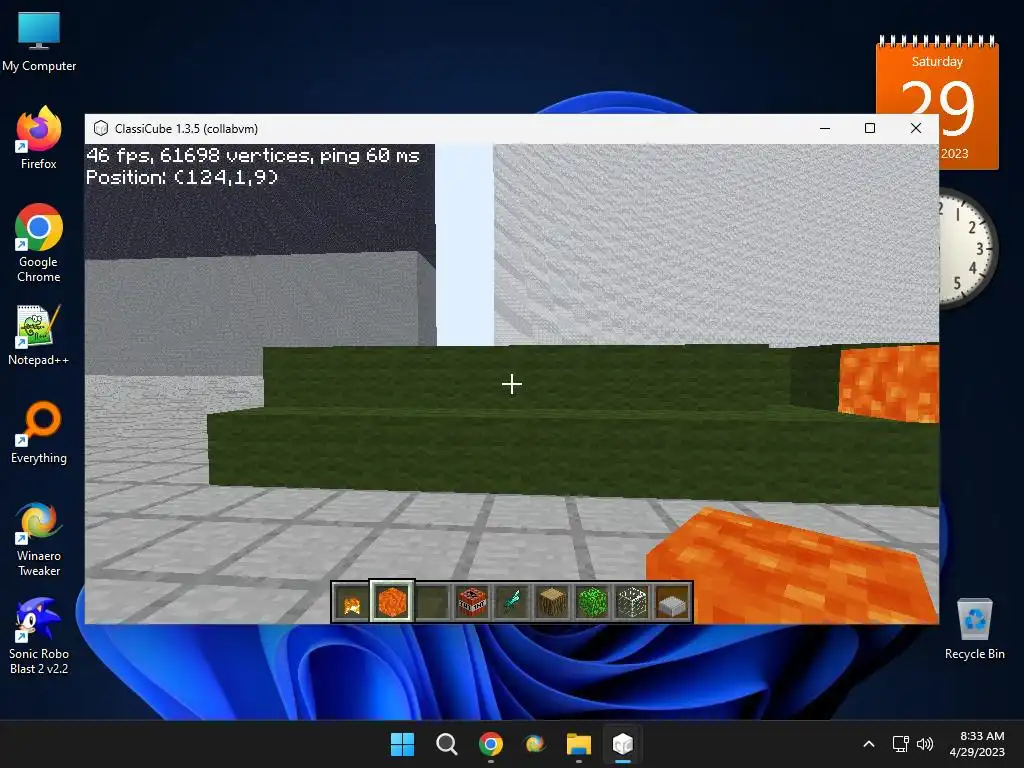Open the taskbar clock showing 8:33 AM
The image size is (1024, 768).
tap(977, 744)
